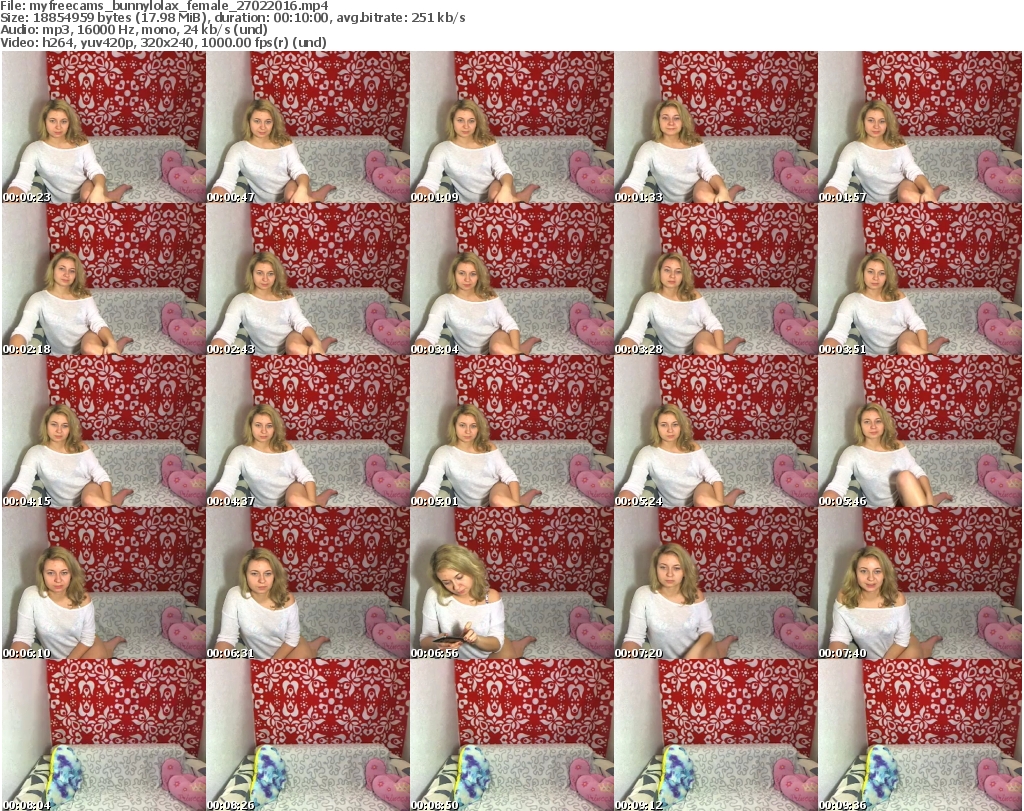Choose the thumbnail stamped 00:06:10
Screen dimensions: 1024x811
point(104,584)
